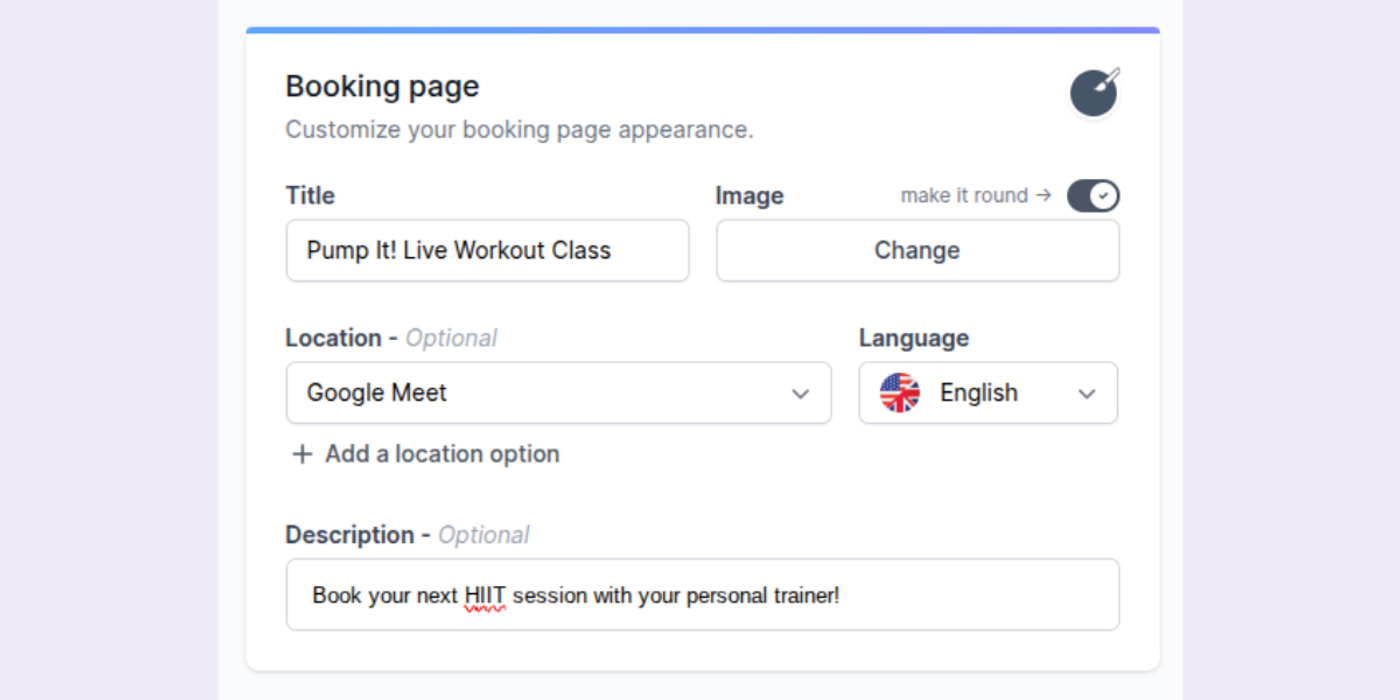
Task: Click the 'make it round' text label
Action: pos(963,196)
